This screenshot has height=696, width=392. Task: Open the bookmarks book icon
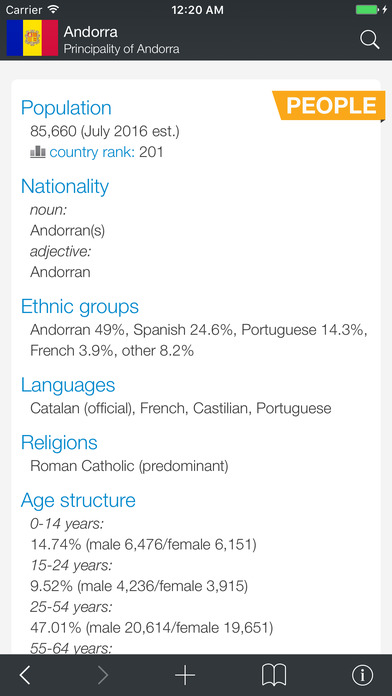(x=274, y=675)
